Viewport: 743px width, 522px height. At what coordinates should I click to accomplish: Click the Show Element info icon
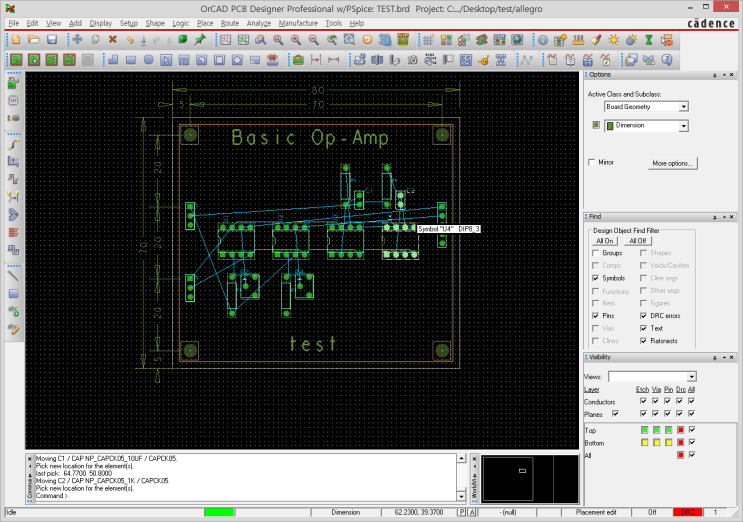543,40
